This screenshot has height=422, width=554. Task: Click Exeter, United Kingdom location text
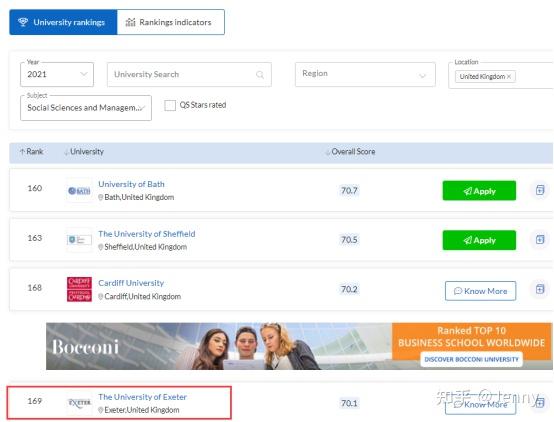[x=142, y=410]
